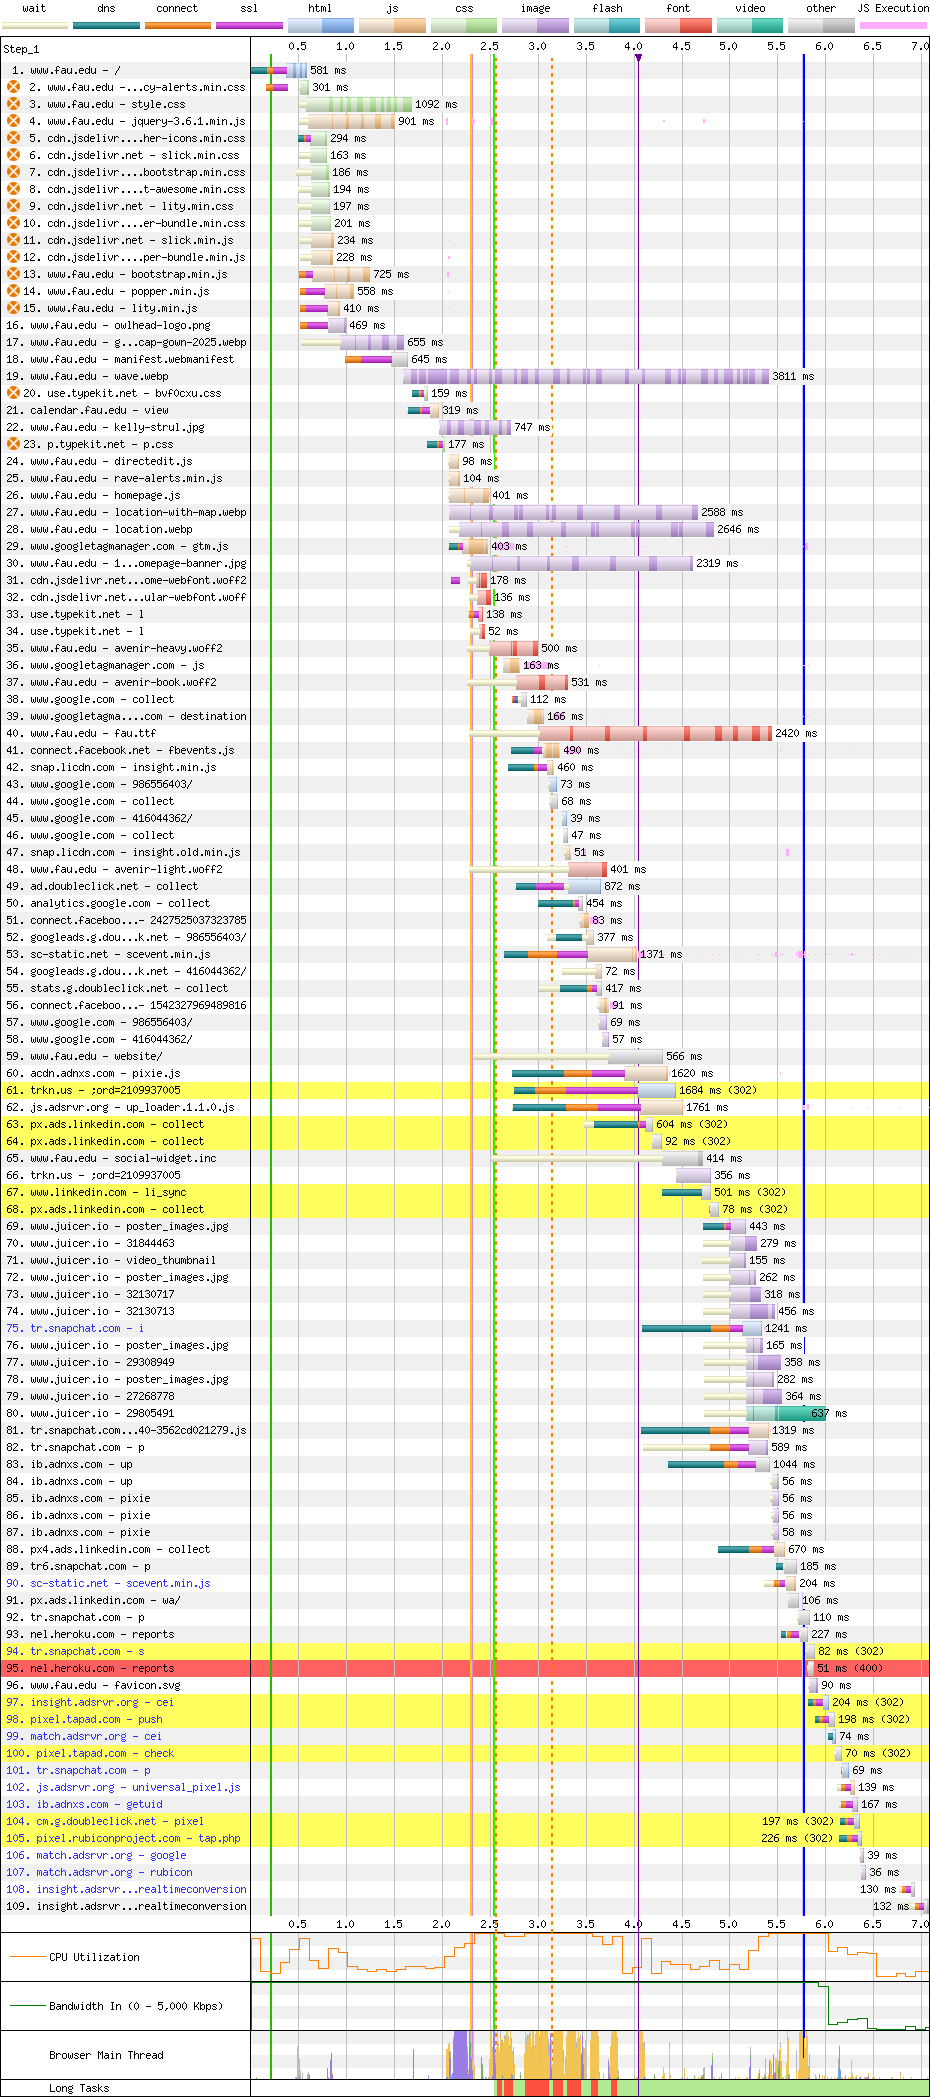
Task: Click render-blocking icon on her-icons.min.css row
Action: click(13, 138)
